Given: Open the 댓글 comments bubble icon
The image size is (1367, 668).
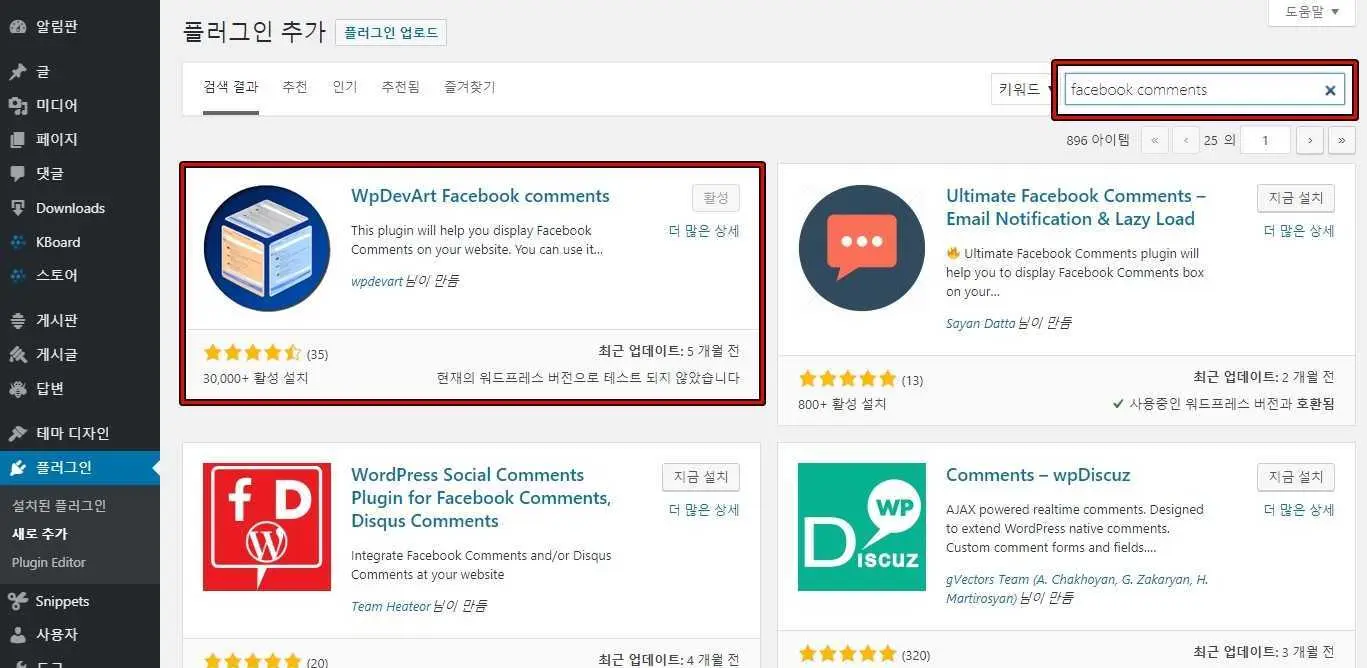Looking at the screenshot, I should pyautogui.click(x=18, y=174).
